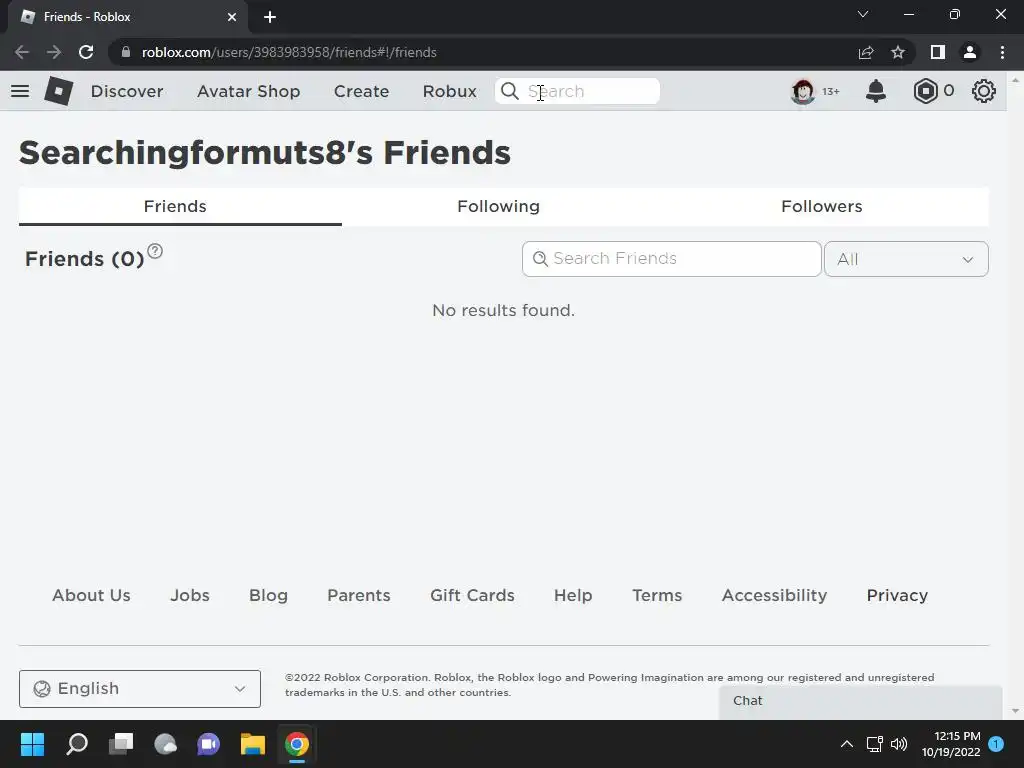Switch to the Friends tab
Viewport: 1024px width, 768px height.
(180, 206)
